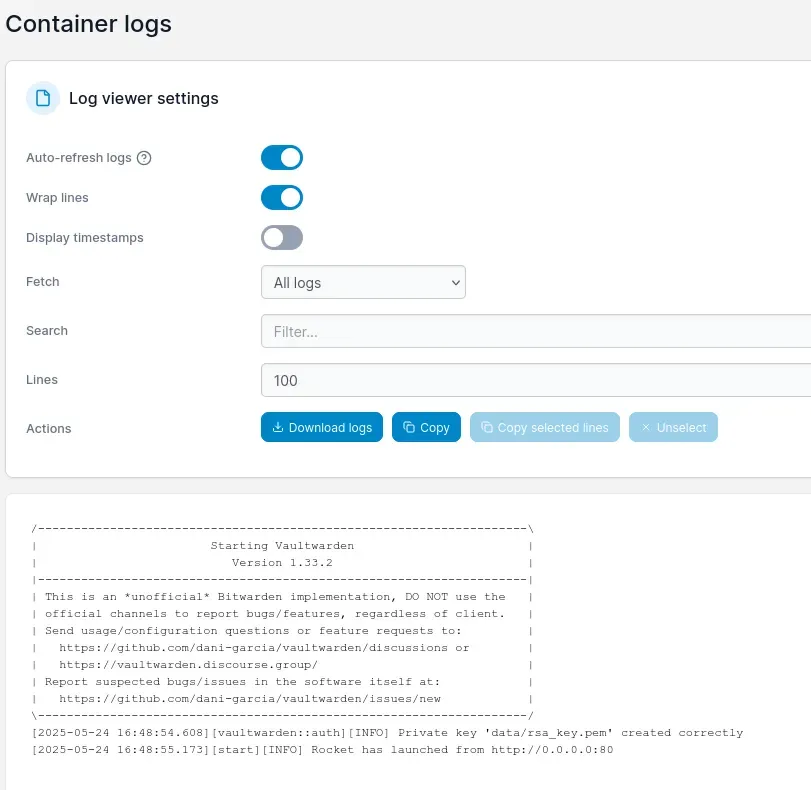
Task: Click the Download logs button
Action: (x=322, y=427)
